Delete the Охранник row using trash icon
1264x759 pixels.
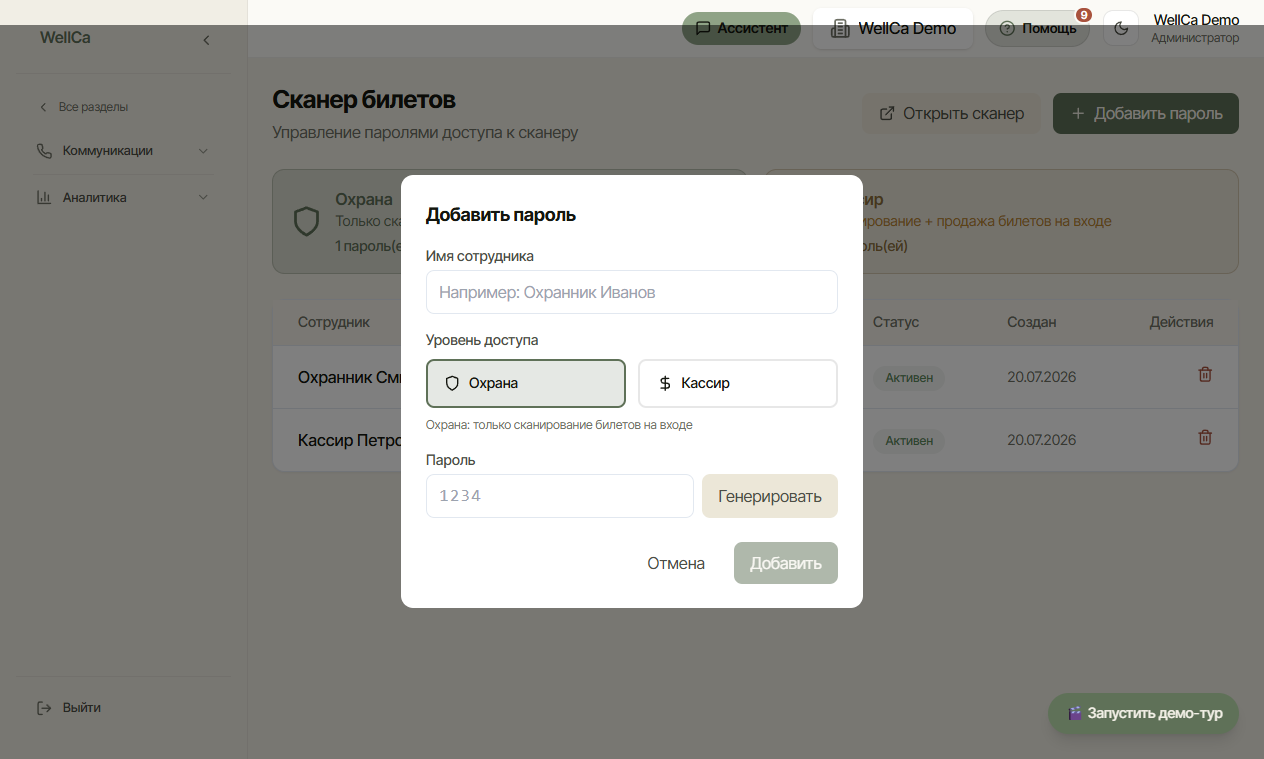pyautogui.click(x=1205, y=374)
